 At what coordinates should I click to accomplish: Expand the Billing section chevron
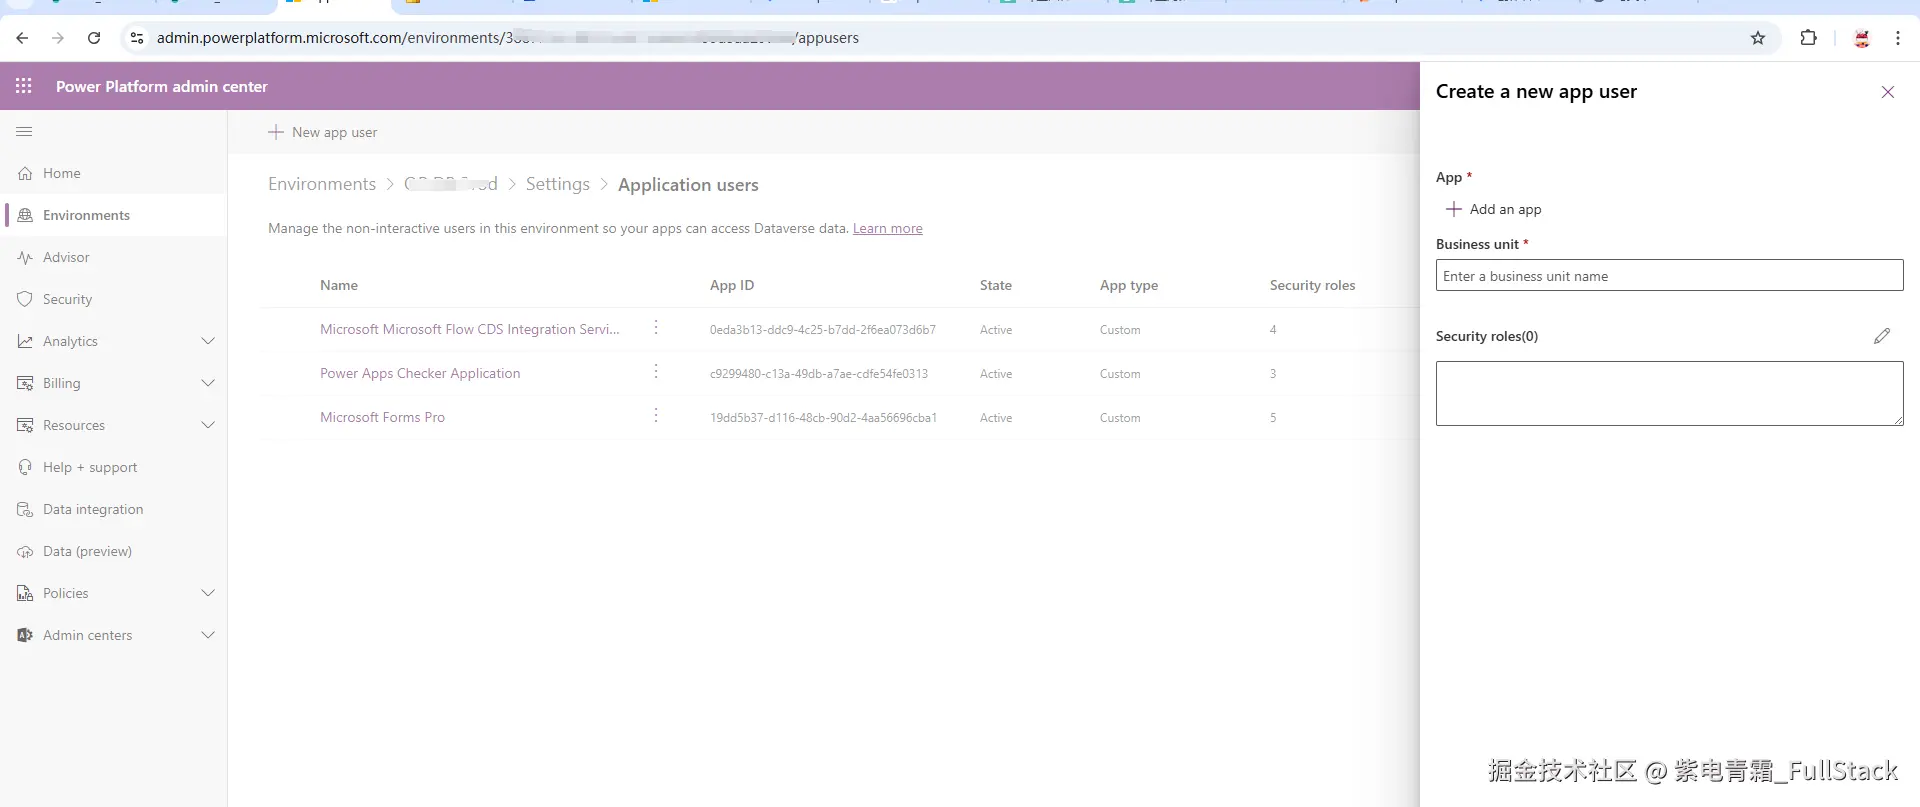tap(208, 383)
